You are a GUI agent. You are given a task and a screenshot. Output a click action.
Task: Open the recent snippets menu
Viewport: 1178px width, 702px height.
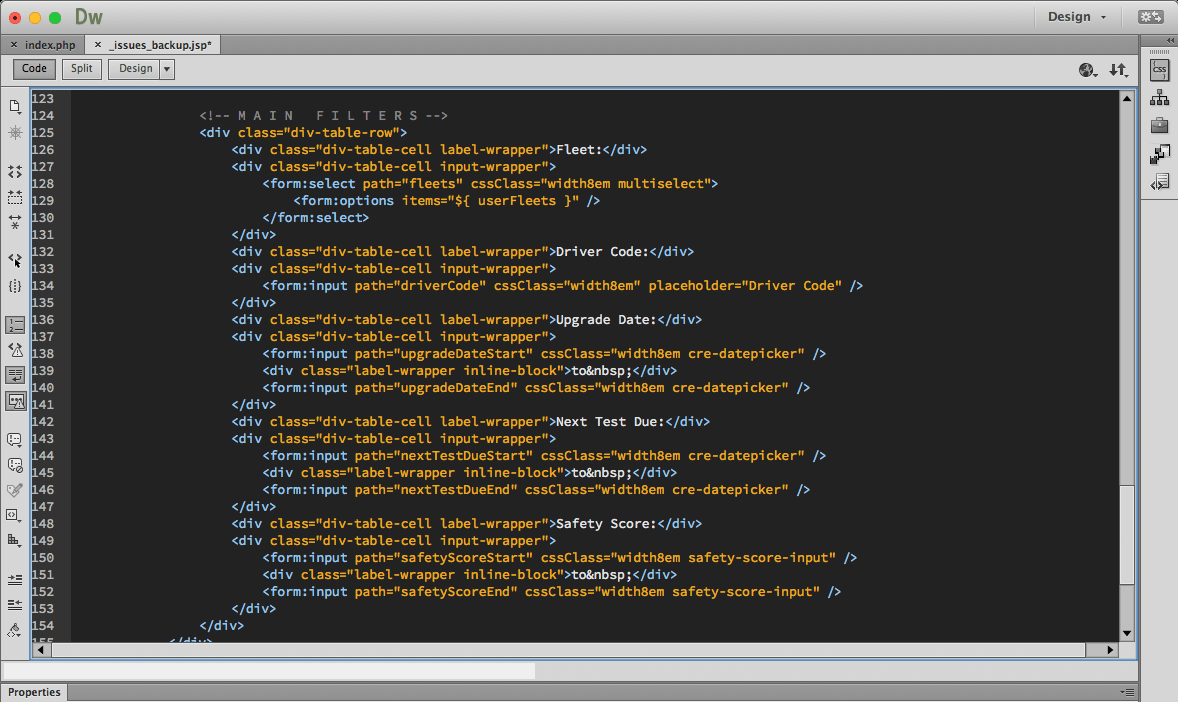click(15, 516)
